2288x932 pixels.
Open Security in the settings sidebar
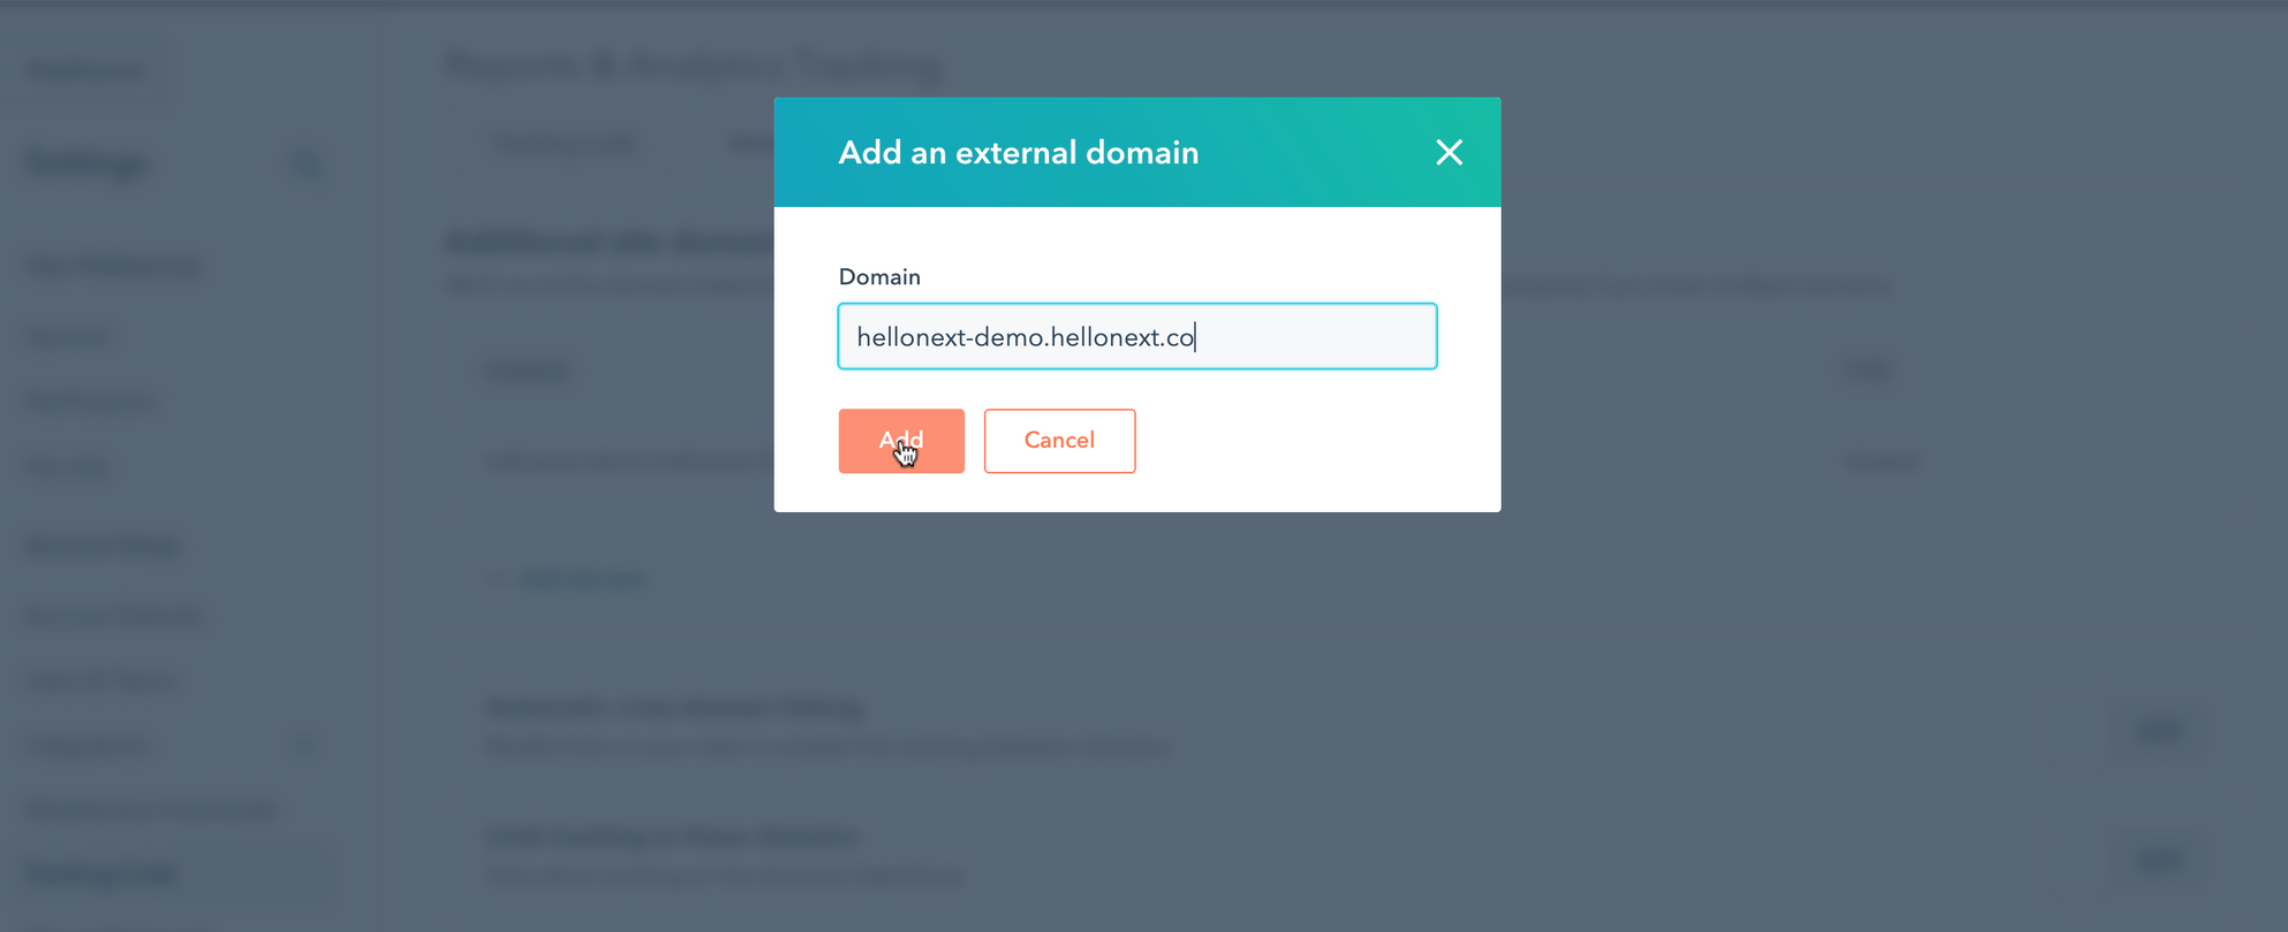pyautogui.click(x=67, y=467)
